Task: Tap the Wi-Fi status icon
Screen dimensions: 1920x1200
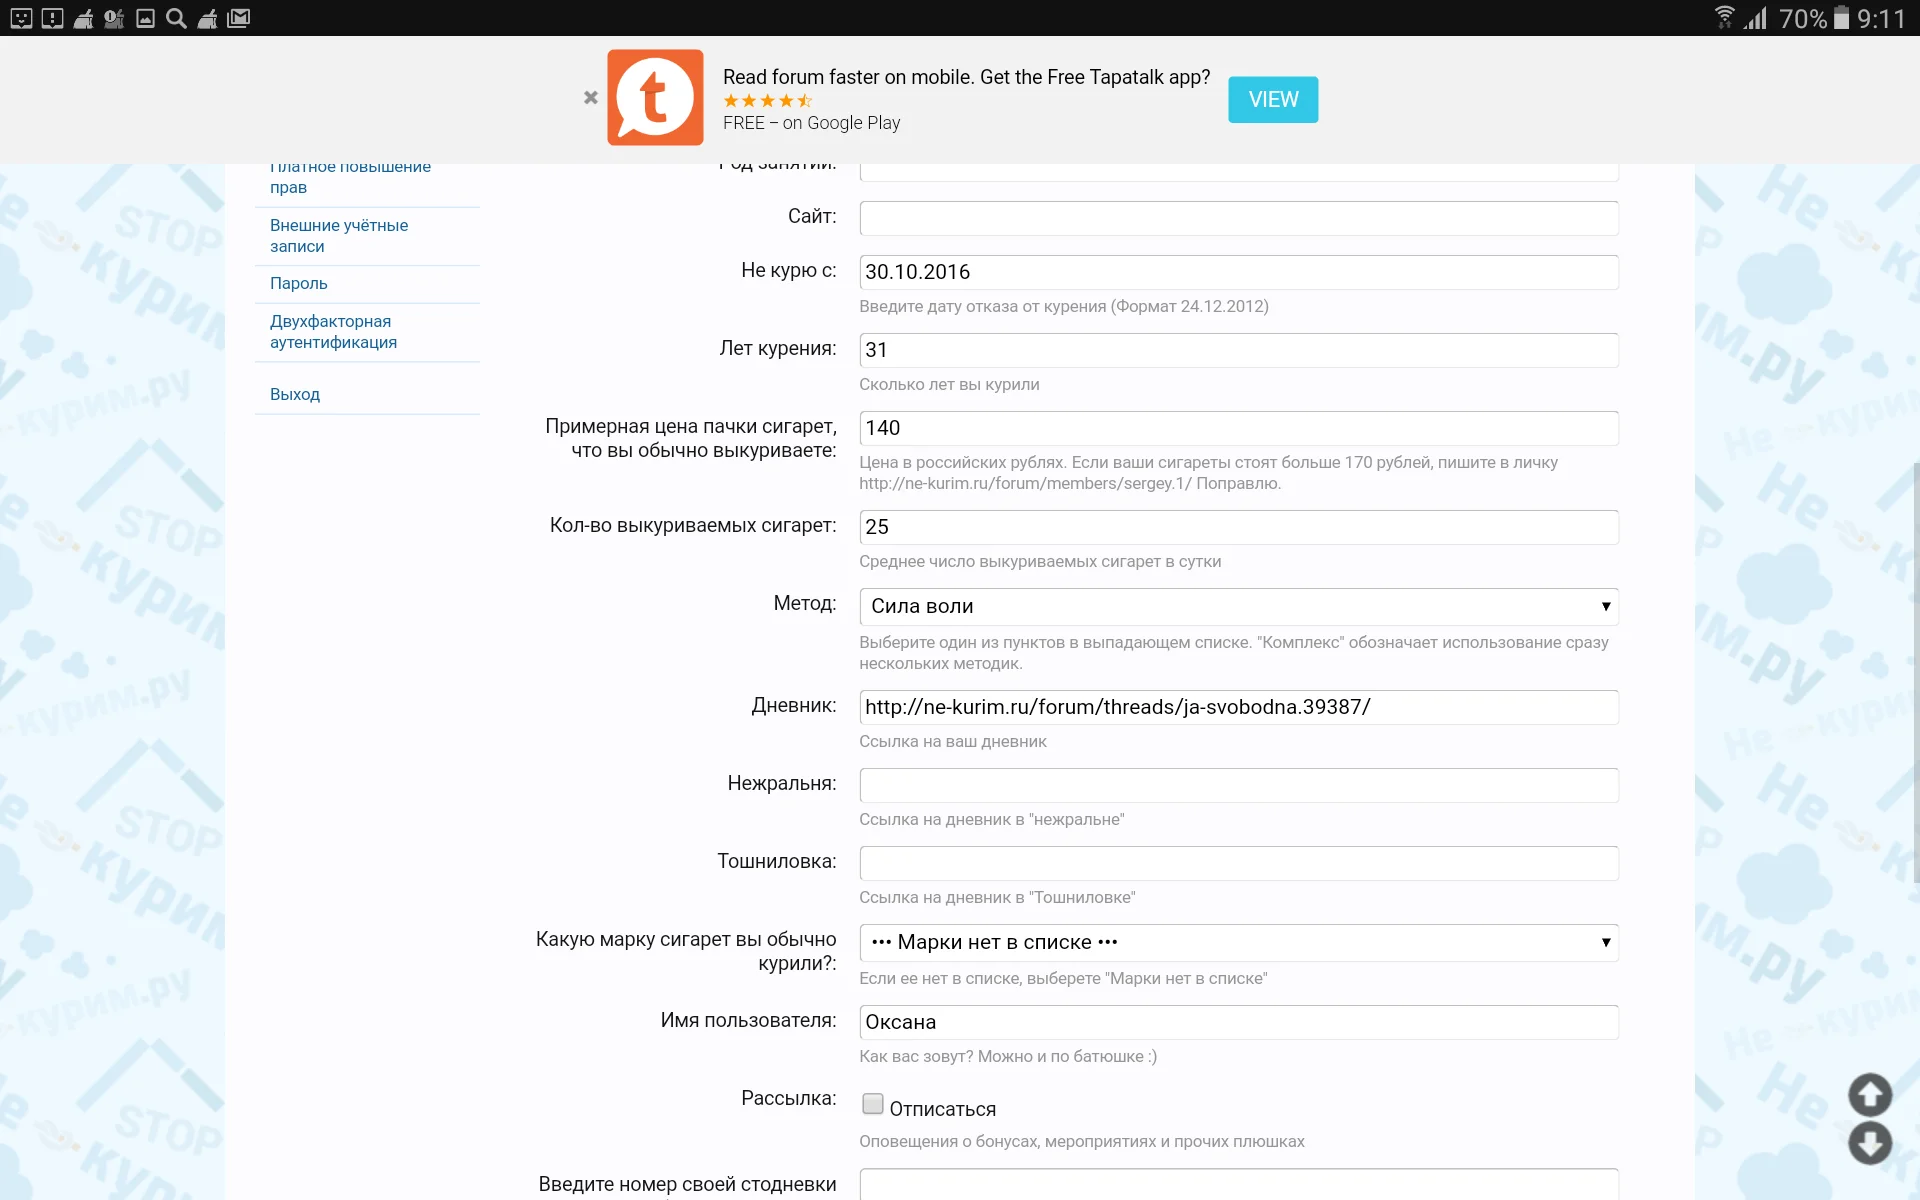Action: 1724,18
